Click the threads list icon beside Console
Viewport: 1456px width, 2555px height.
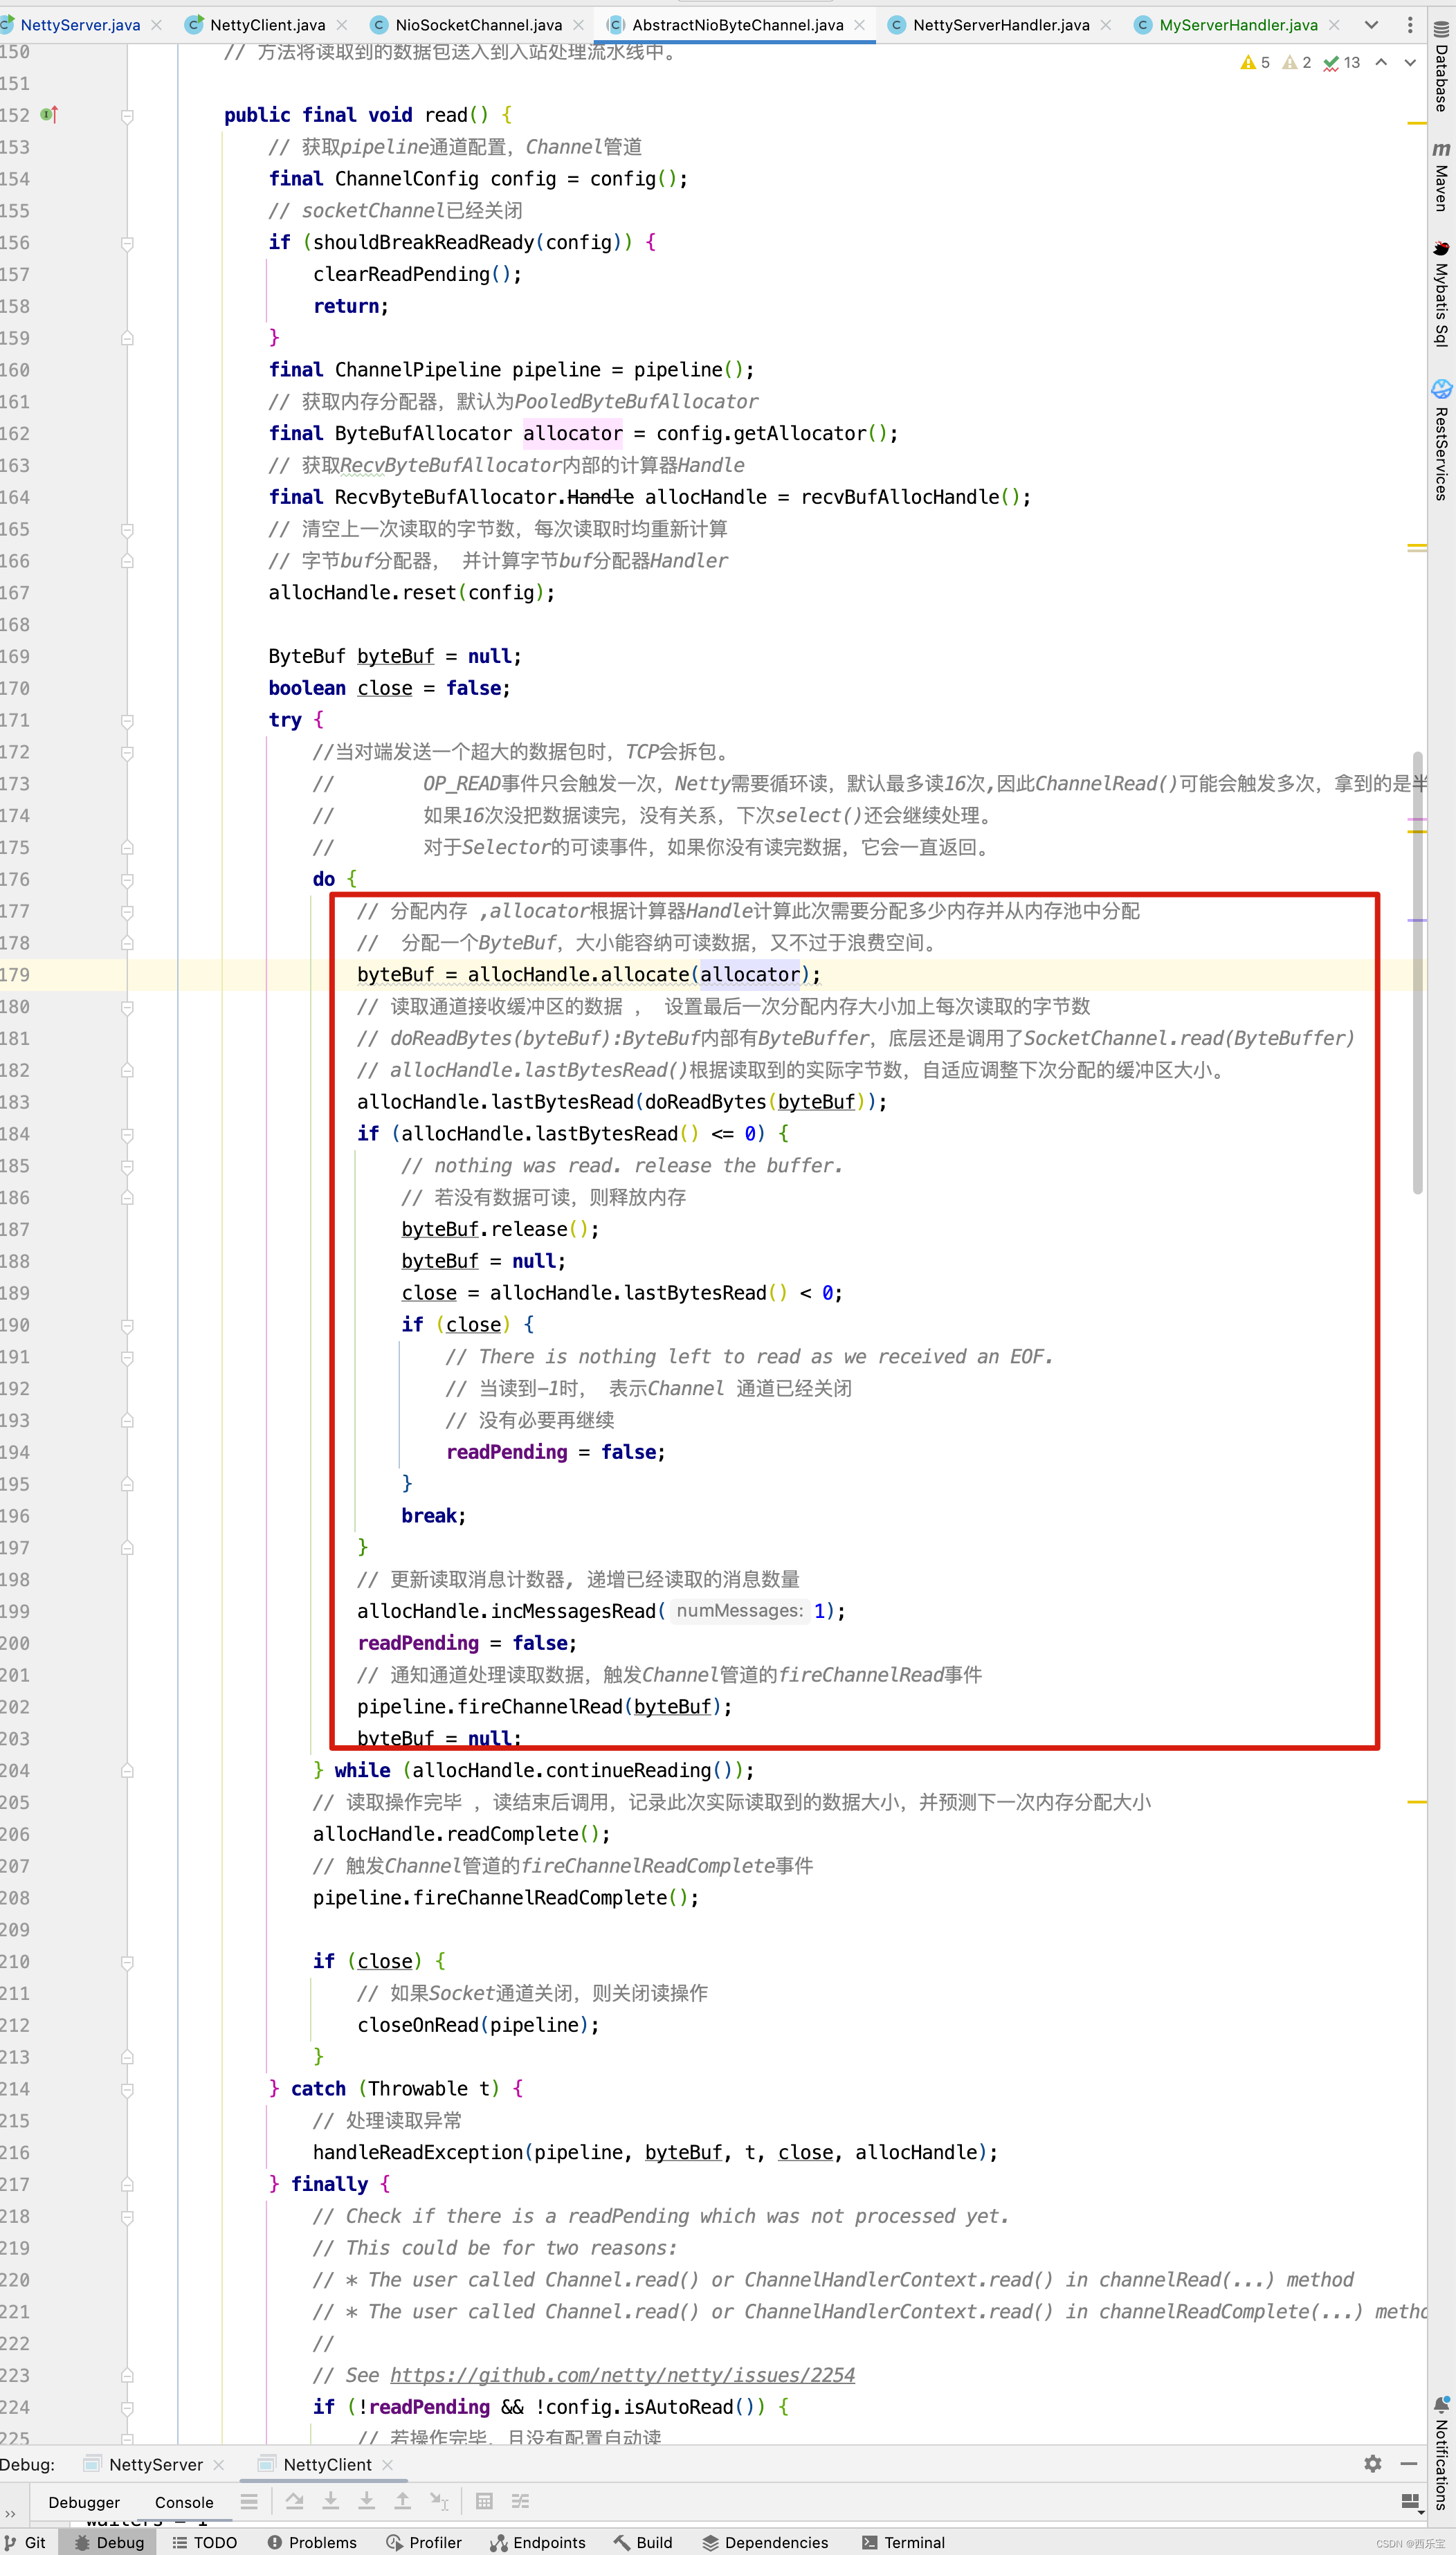249,2501
